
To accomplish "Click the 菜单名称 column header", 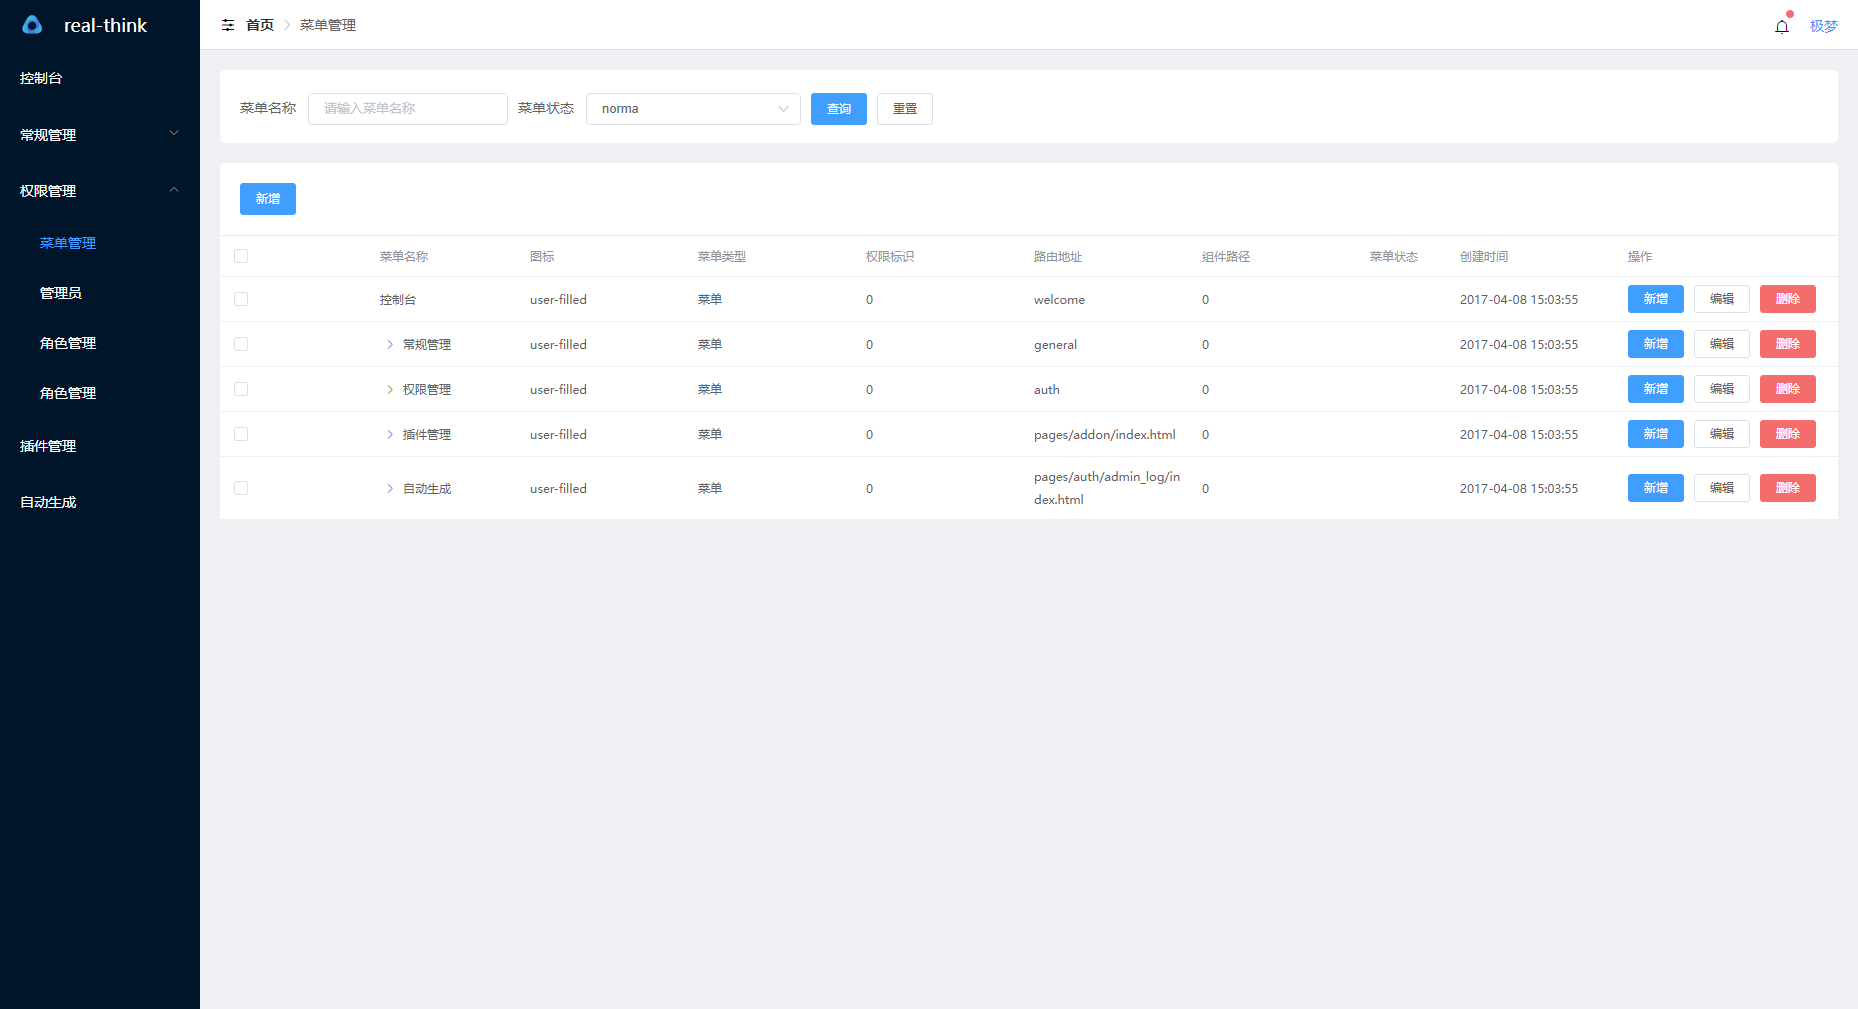I will point(404,257).
